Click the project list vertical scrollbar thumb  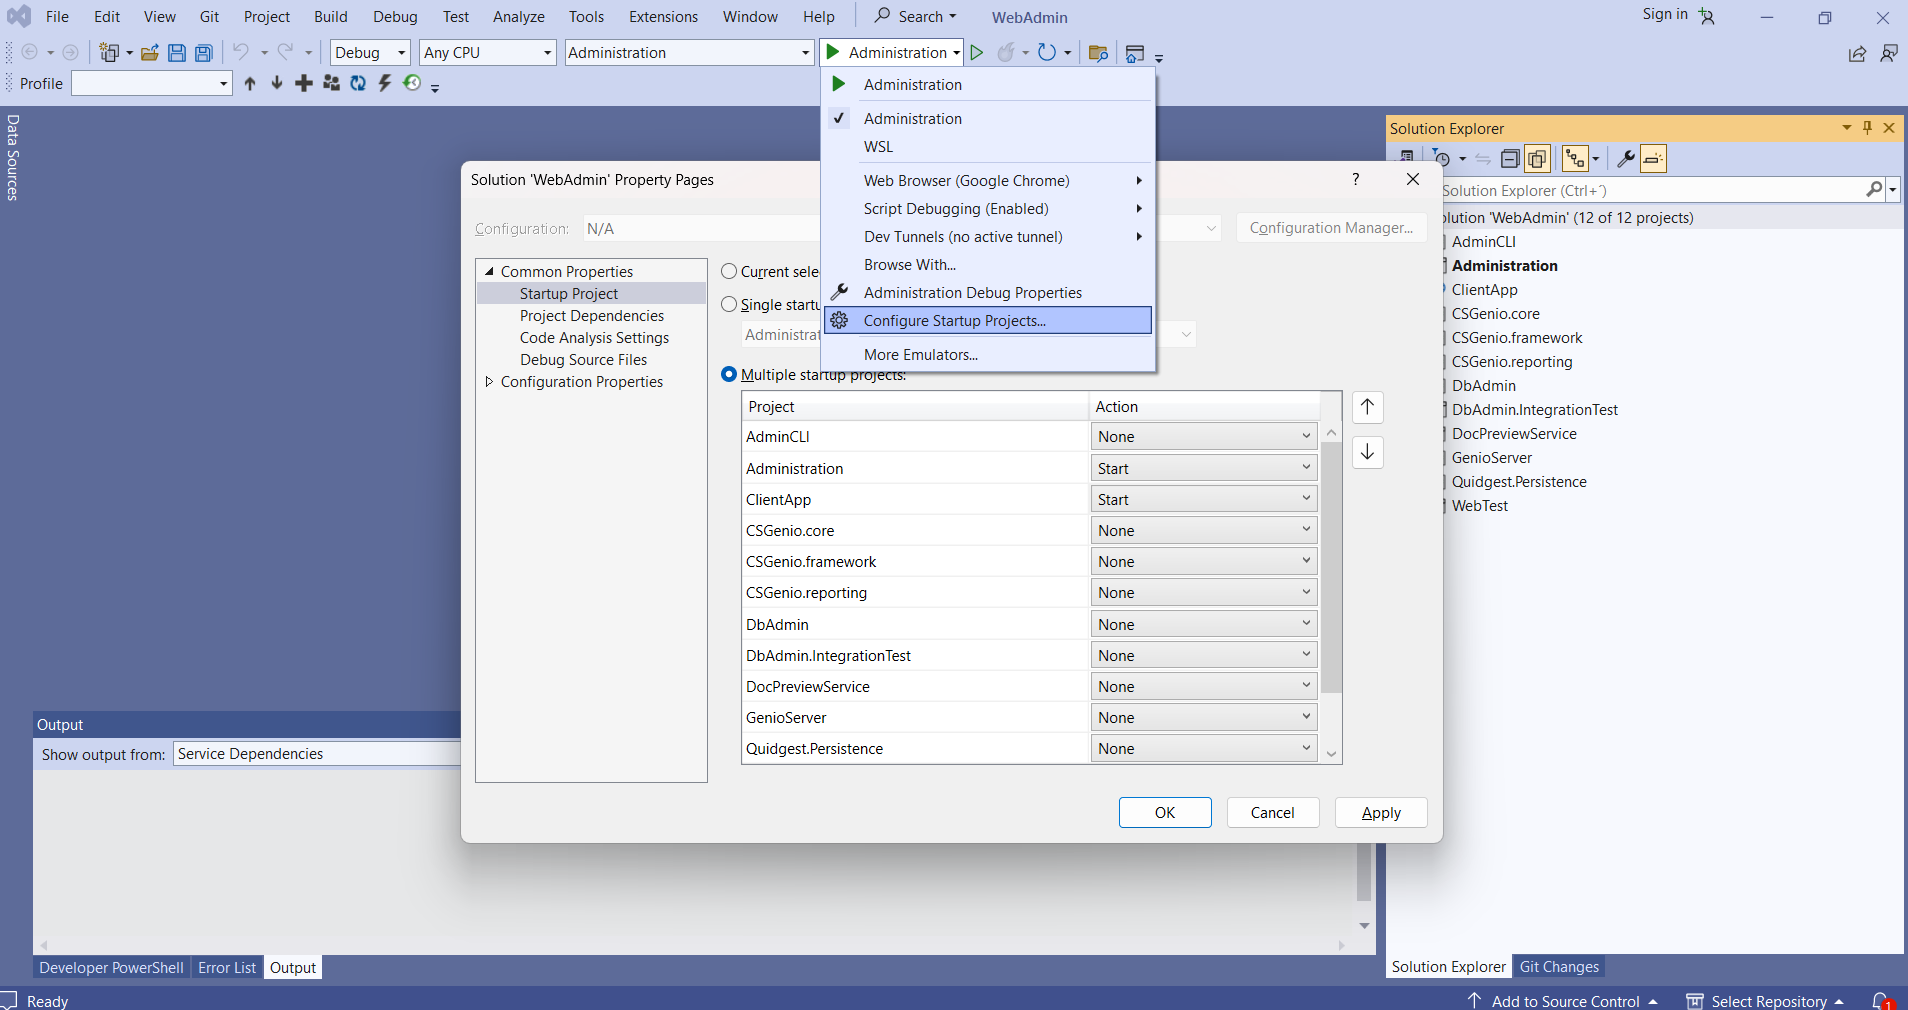pos(1331,567)
